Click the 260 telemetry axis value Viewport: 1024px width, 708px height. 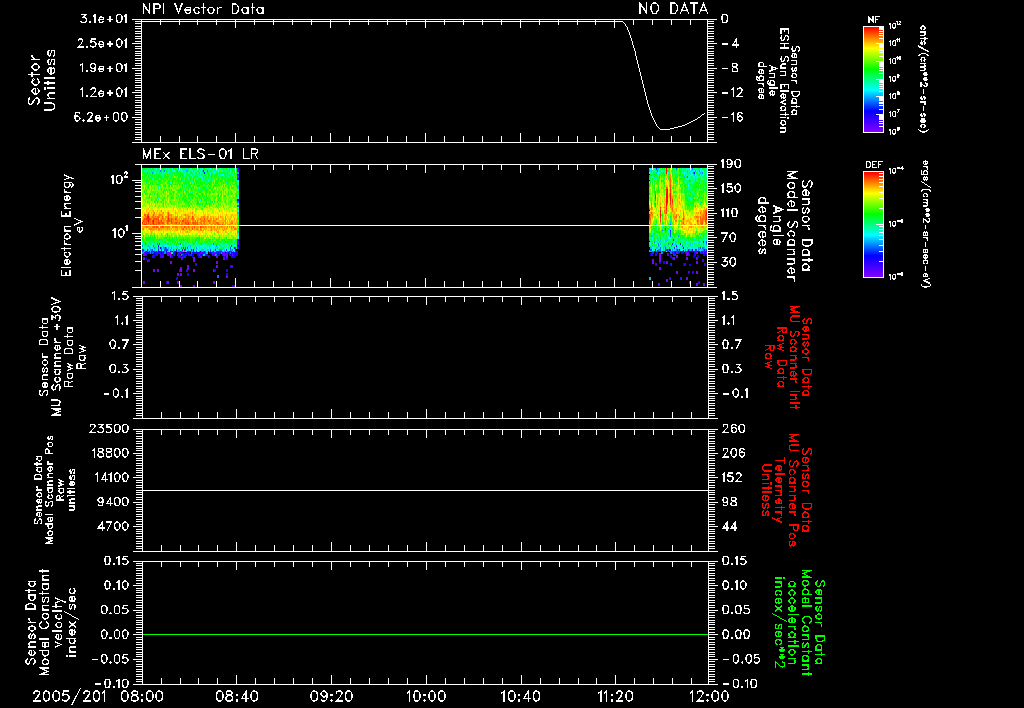[733, 429]
